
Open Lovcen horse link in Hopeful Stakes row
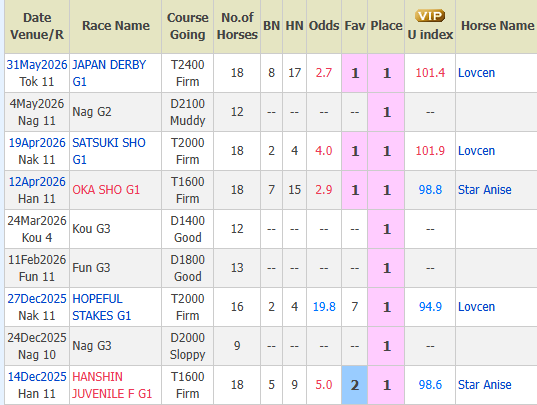click(476, 307)
